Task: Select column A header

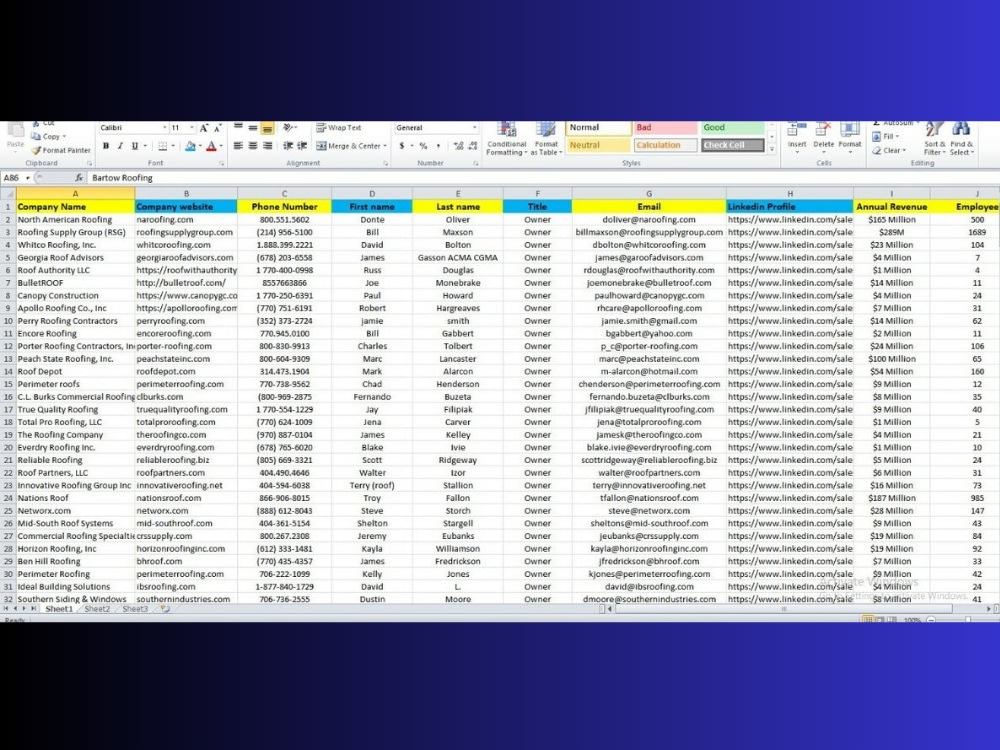Action: click(x=75, y=193)
